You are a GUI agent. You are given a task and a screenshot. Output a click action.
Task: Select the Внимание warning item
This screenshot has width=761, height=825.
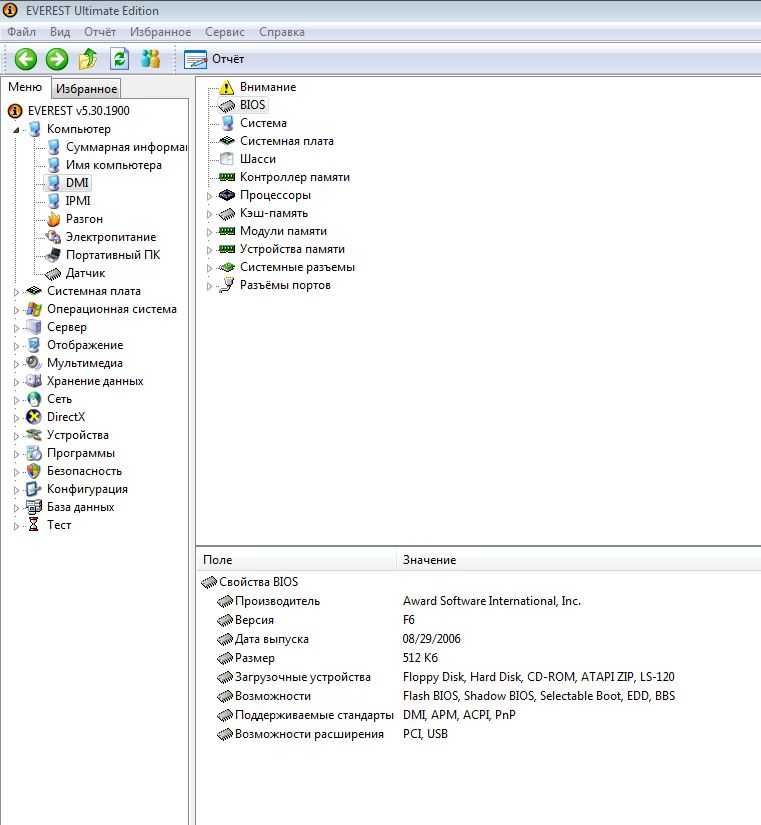268,87
